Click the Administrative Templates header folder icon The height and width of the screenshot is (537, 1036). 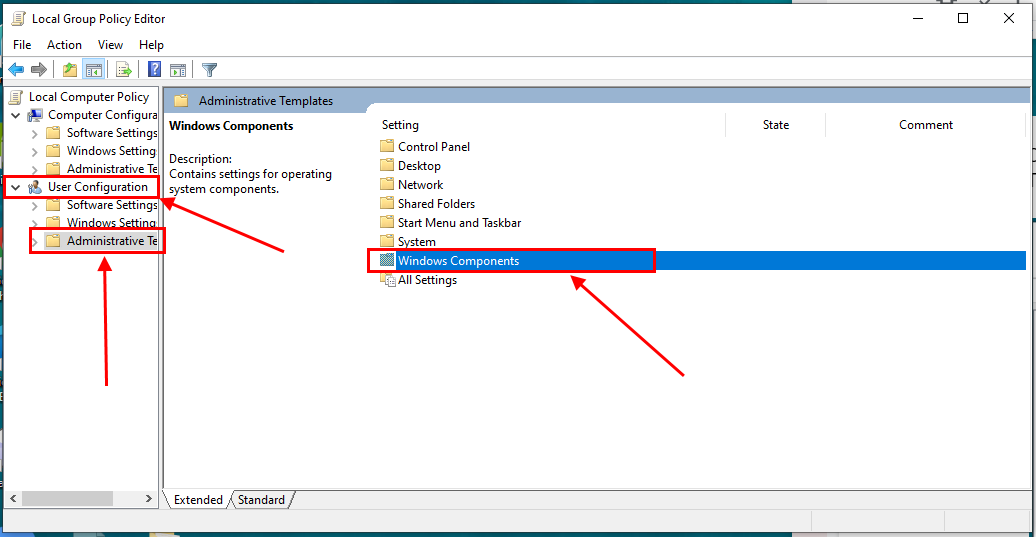coord(181,100)
